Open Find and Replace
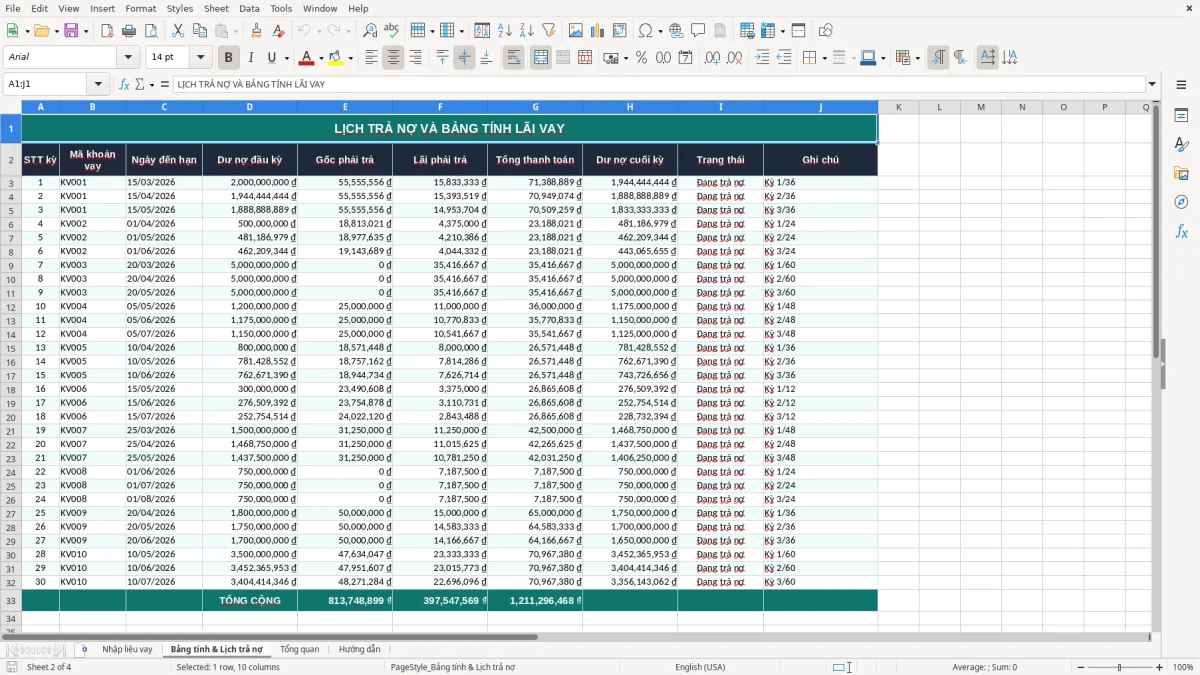1200x675 pixels. point(370,31)
